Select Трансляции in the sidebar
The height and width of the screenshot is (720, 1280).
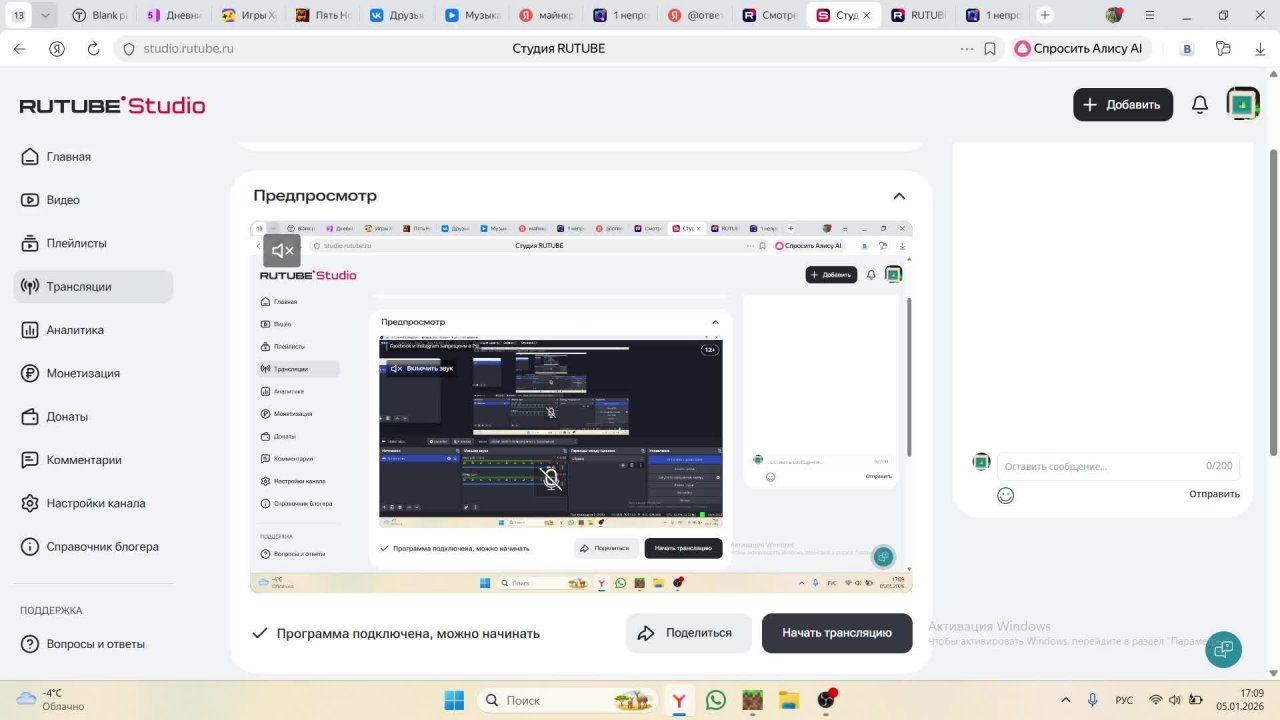click(x=94, y=287)
